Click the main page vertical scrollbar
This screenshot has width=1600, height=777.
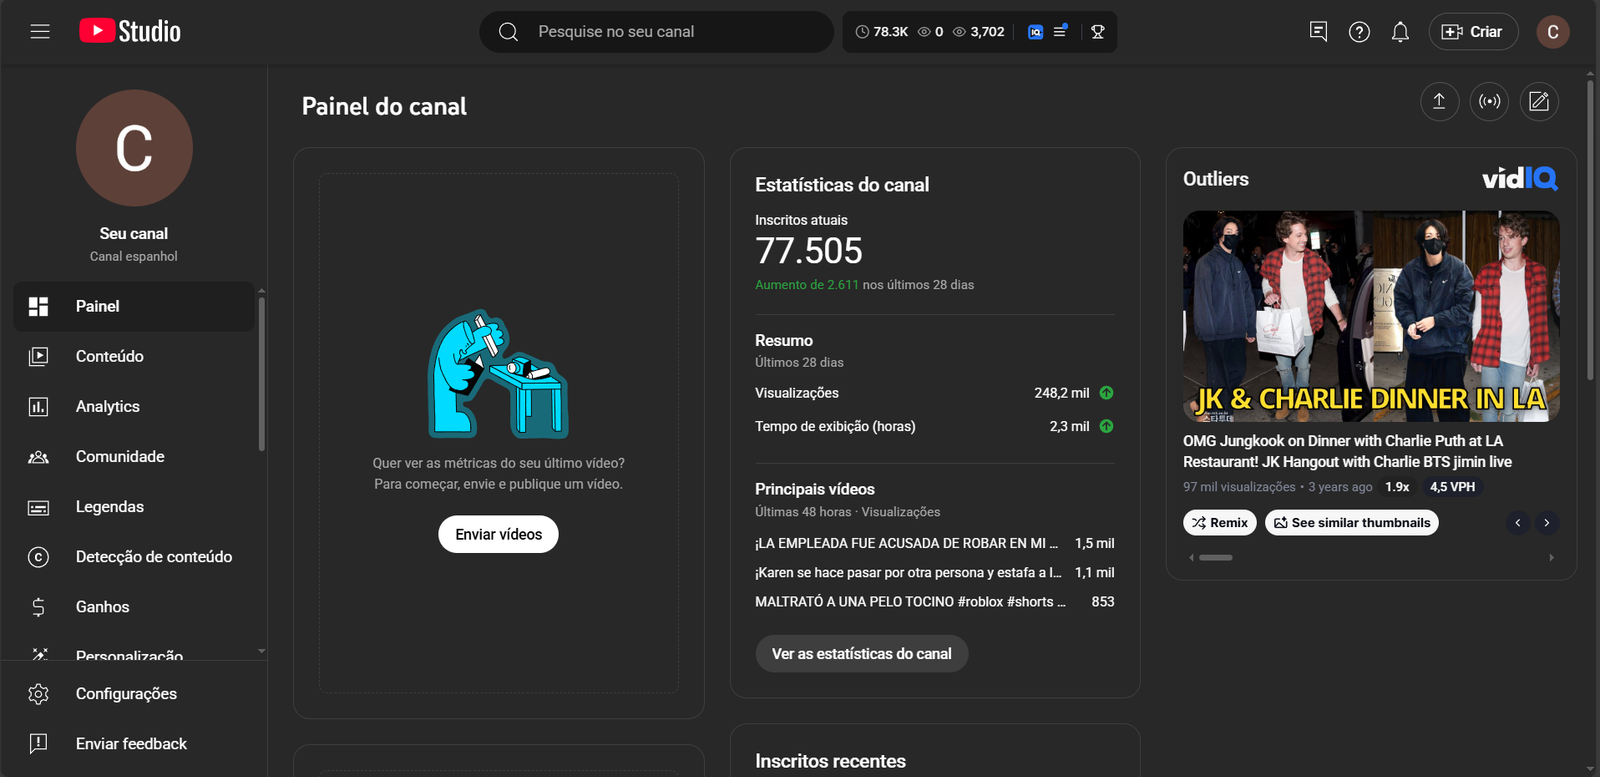point(1591,228)
